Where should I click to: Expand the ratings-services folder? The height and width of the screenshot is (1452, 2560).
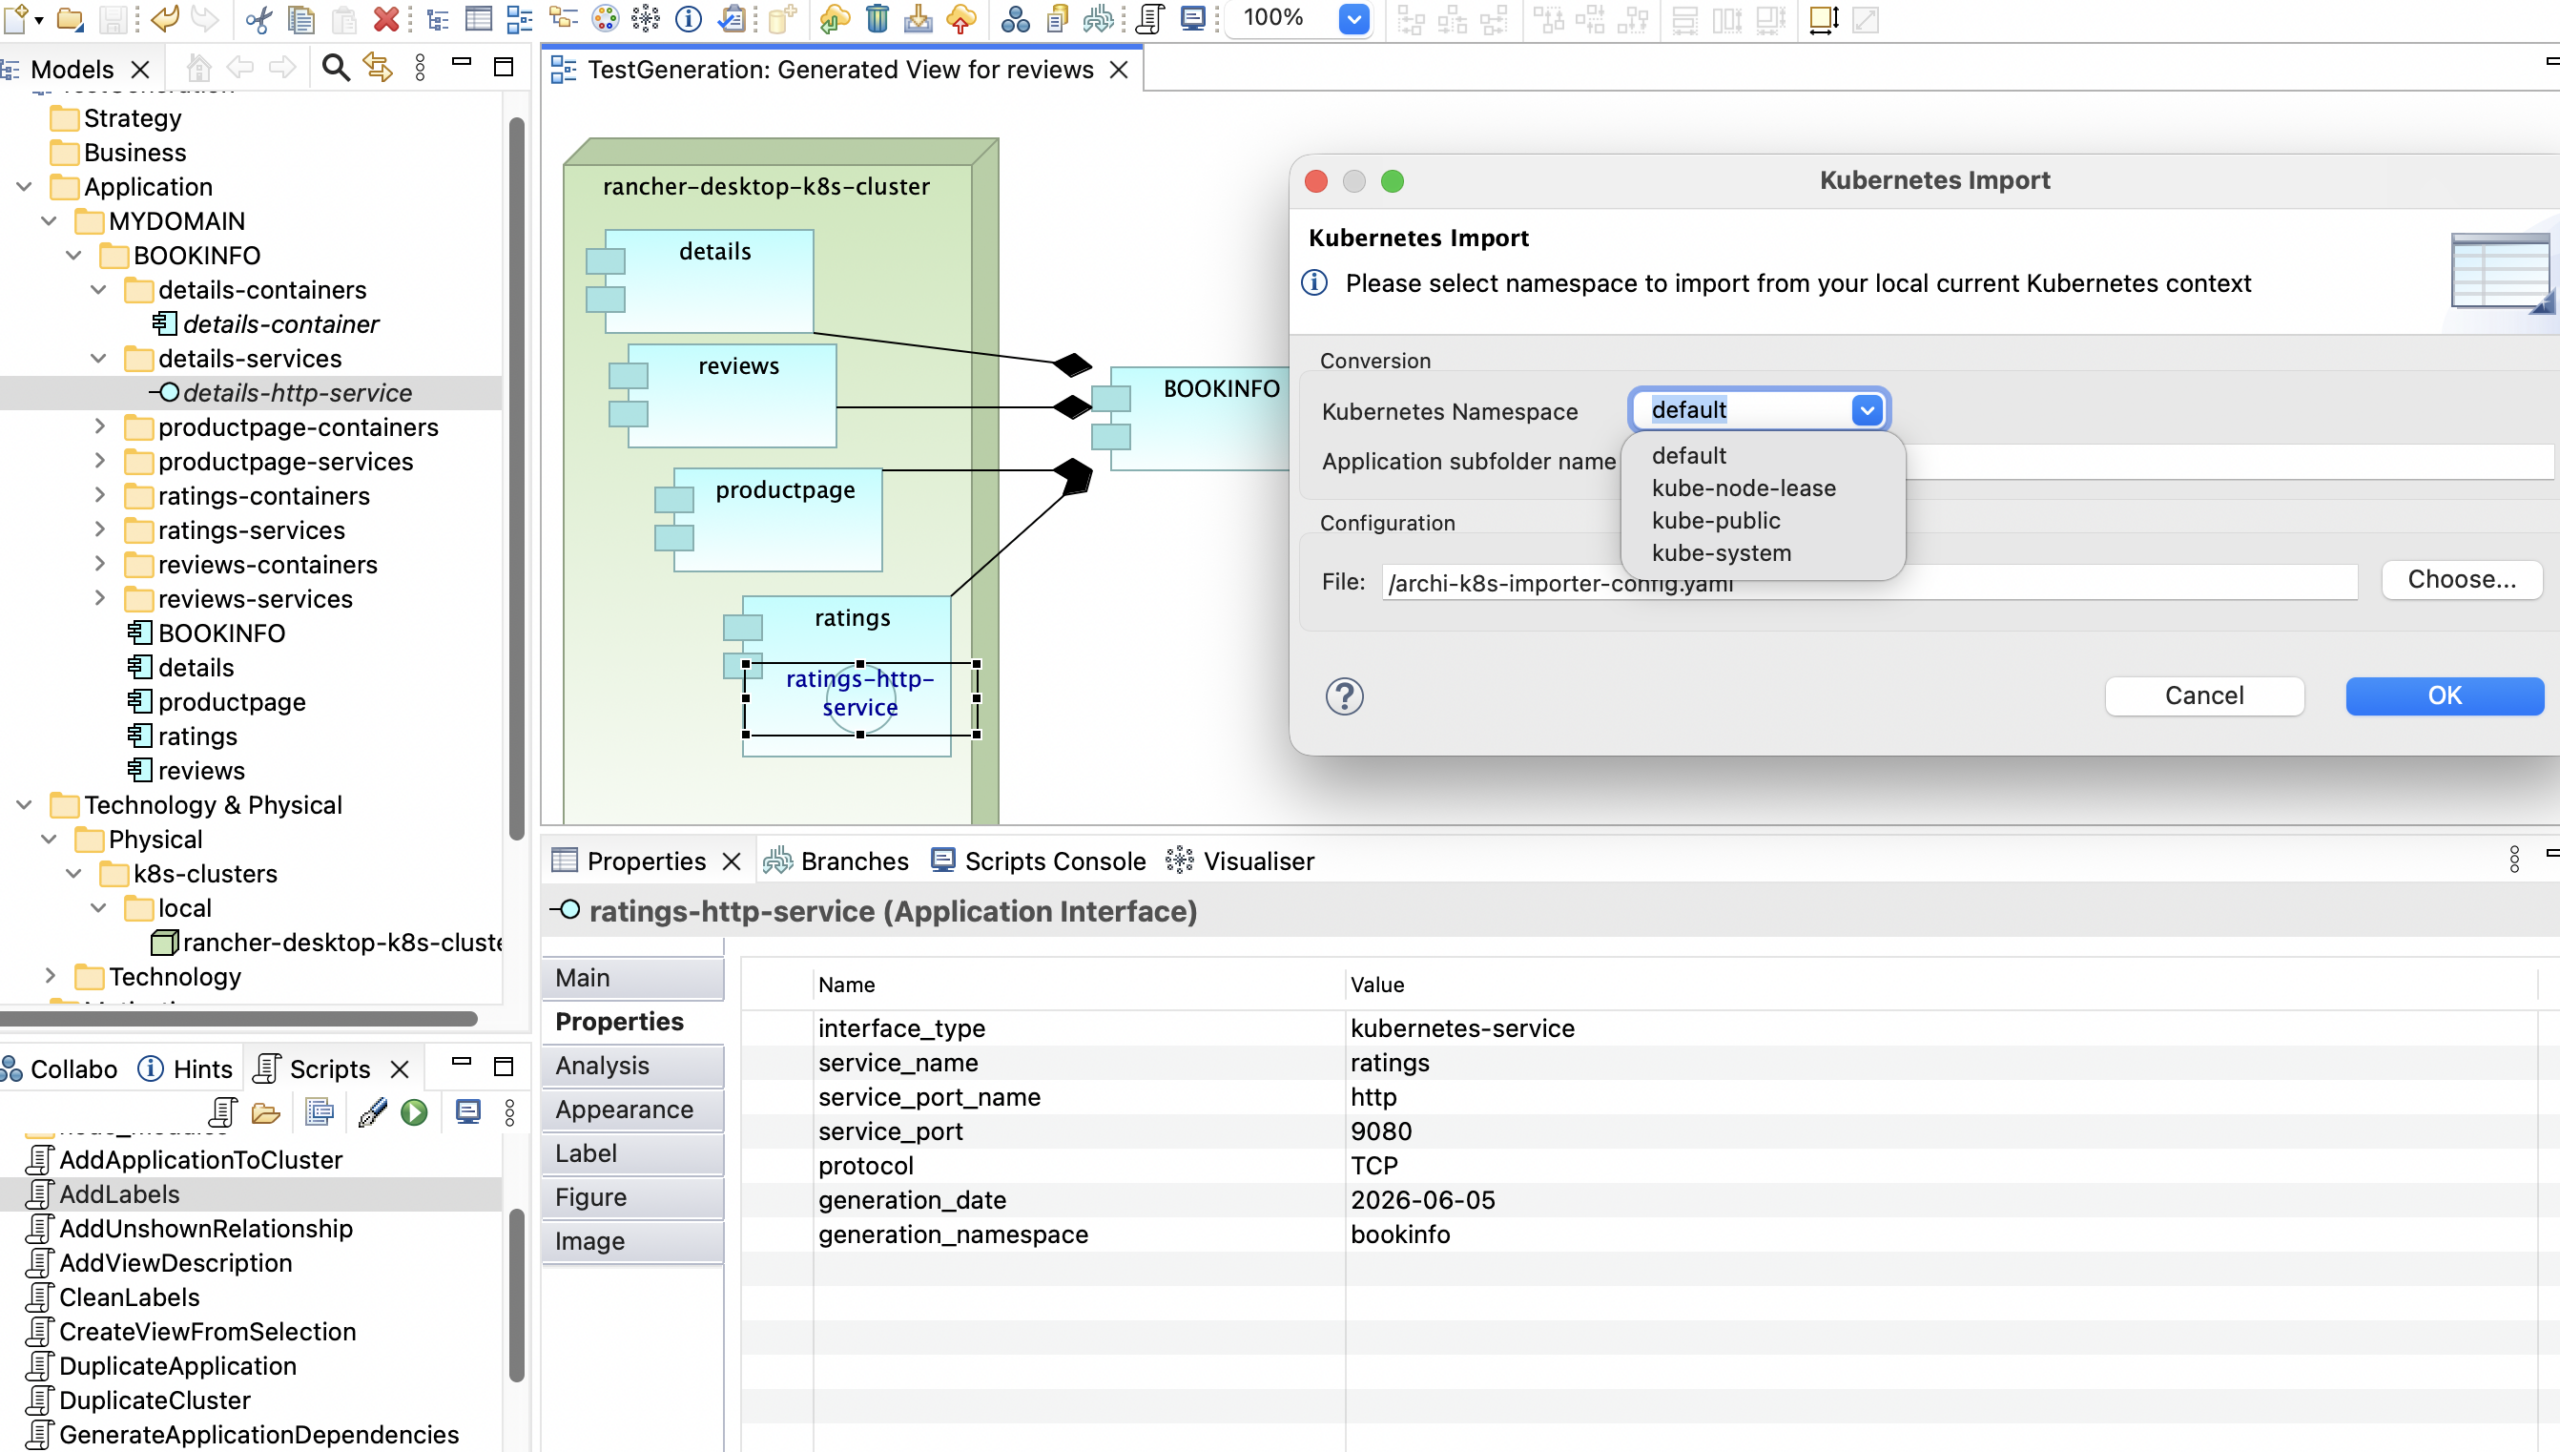[x=99, y=530]
